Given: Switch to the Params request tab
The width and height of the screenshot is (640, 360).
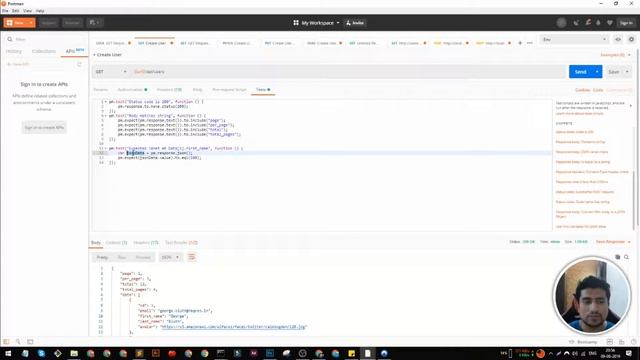Looking at the screenshot, I should (x=100, y=89).
